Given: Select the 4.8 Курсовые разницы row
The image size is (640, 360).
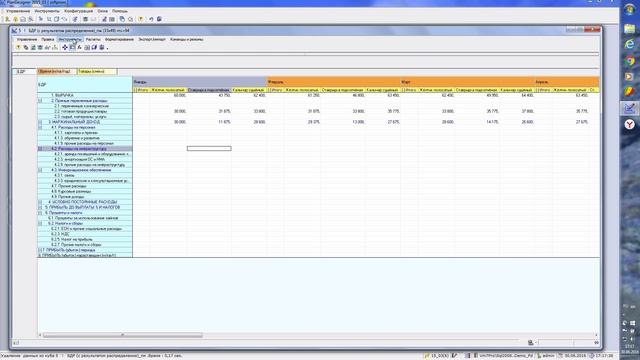Looking at the screenshot, I should pos(85,191).
